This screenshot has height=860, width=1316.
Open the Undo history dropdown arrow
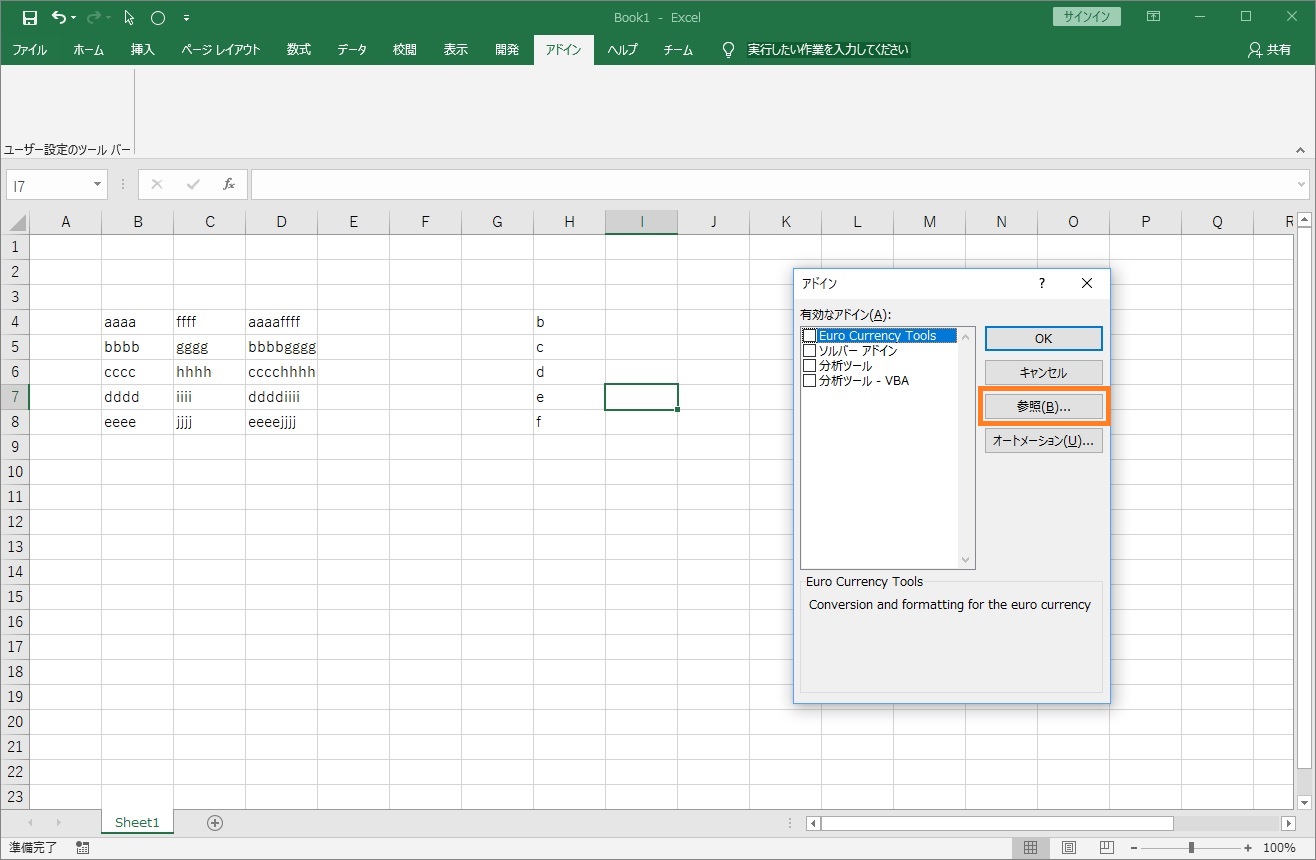(x=74, y=18)
